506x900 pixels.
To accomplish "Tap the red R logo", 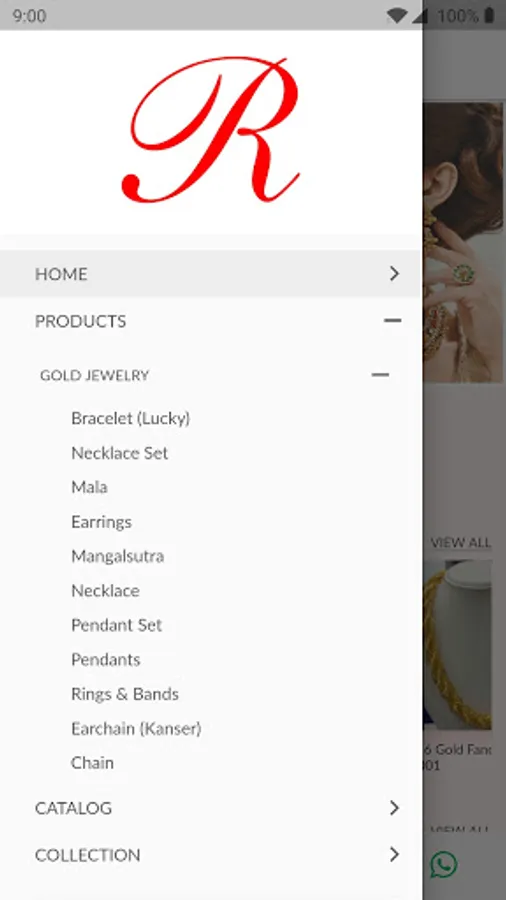I will click(x=211, y=130).
